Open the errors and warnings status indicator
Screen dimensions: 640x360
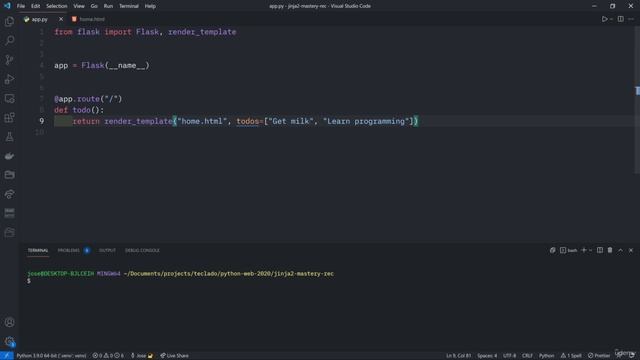[108, 356]
